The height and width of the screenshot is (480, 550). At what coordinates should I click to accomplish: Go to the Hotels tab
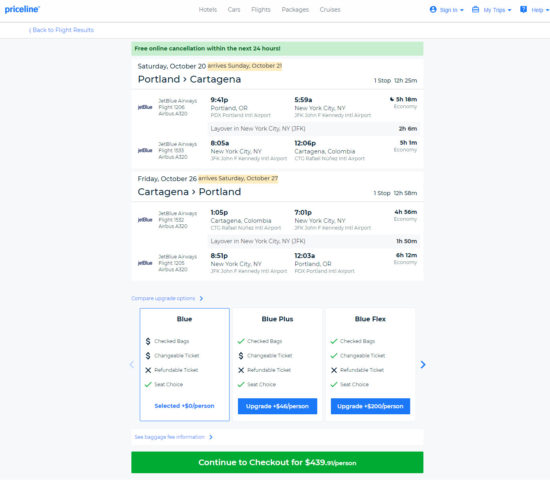tap(208, 9)
